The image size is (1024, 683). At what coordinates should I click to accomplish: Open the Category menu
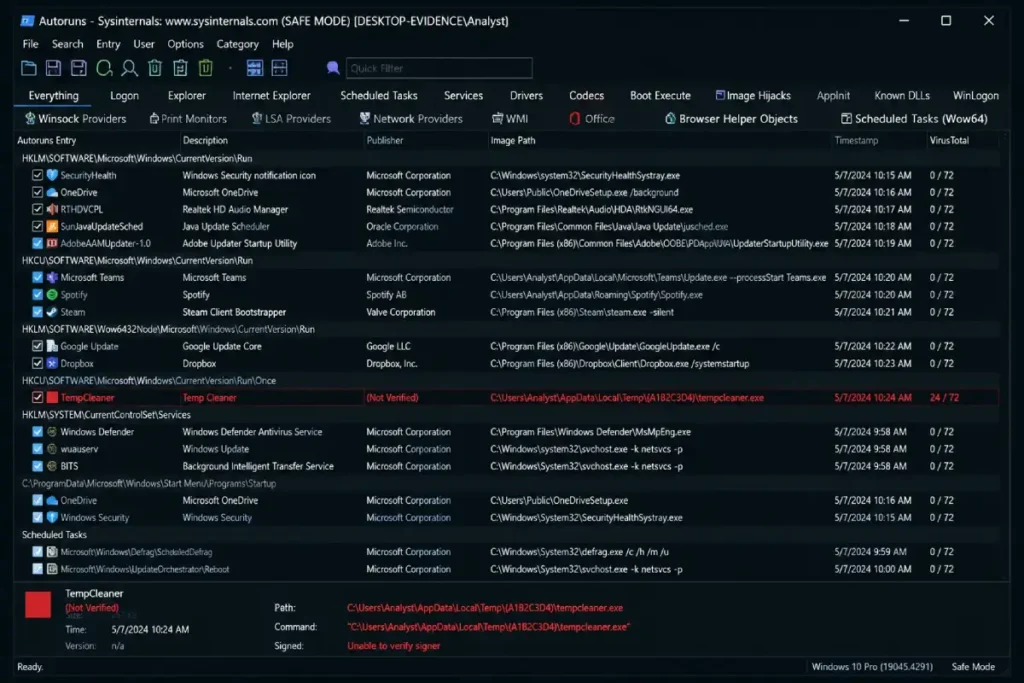coord(237,44)
